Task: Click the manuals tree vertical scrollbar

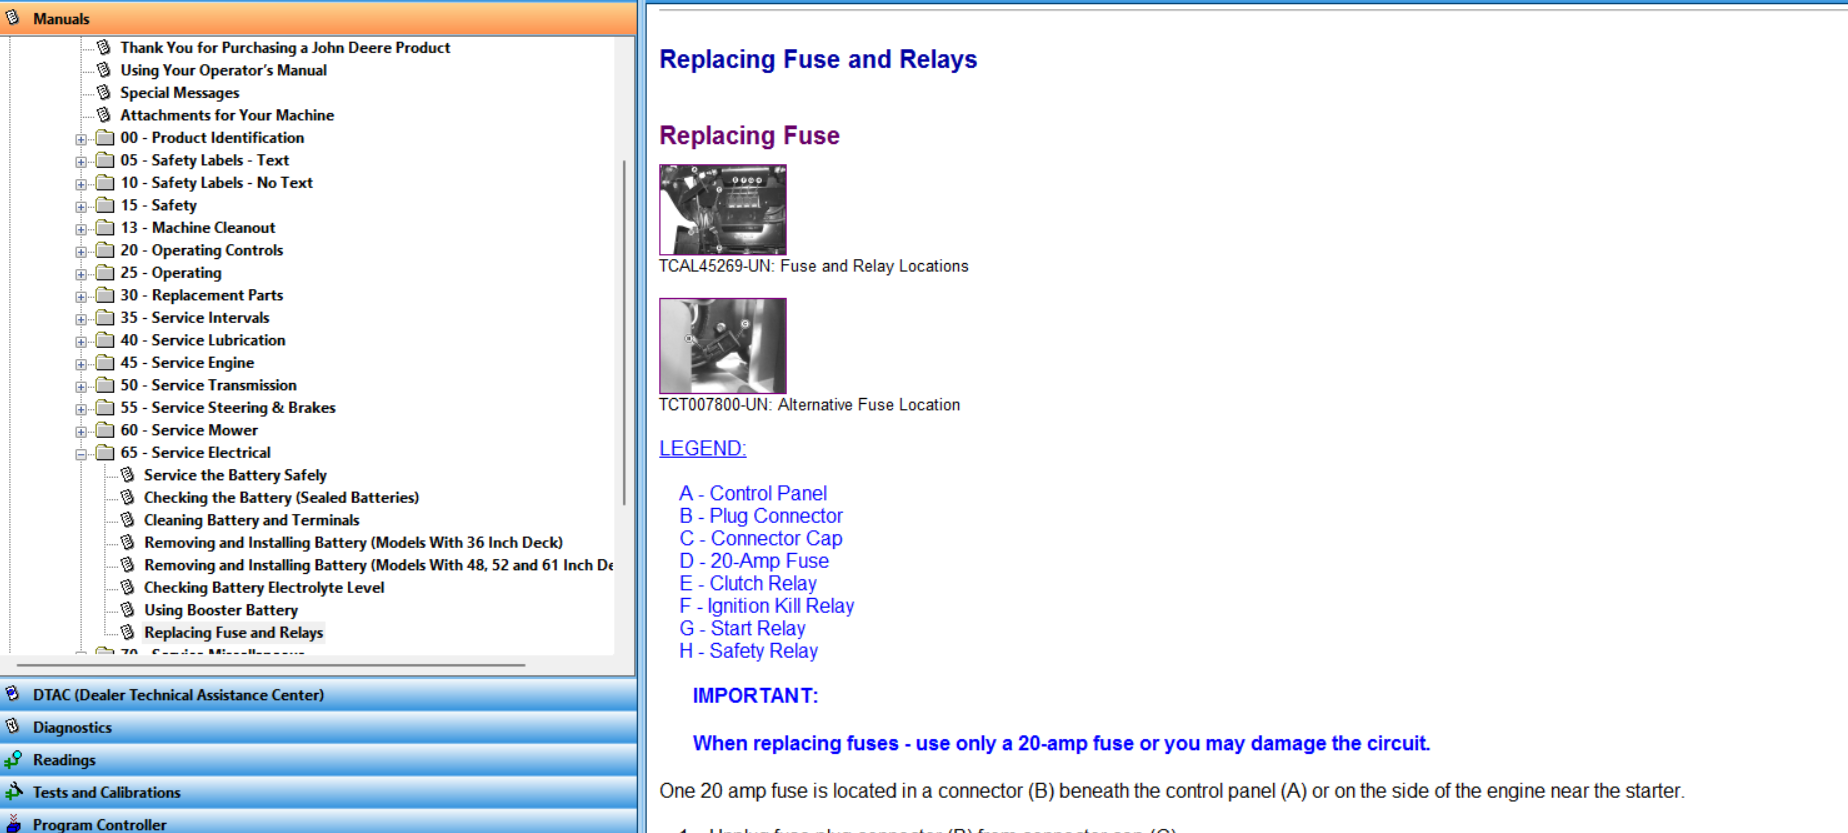Action: pyautogui.click(x=624, y=332)
